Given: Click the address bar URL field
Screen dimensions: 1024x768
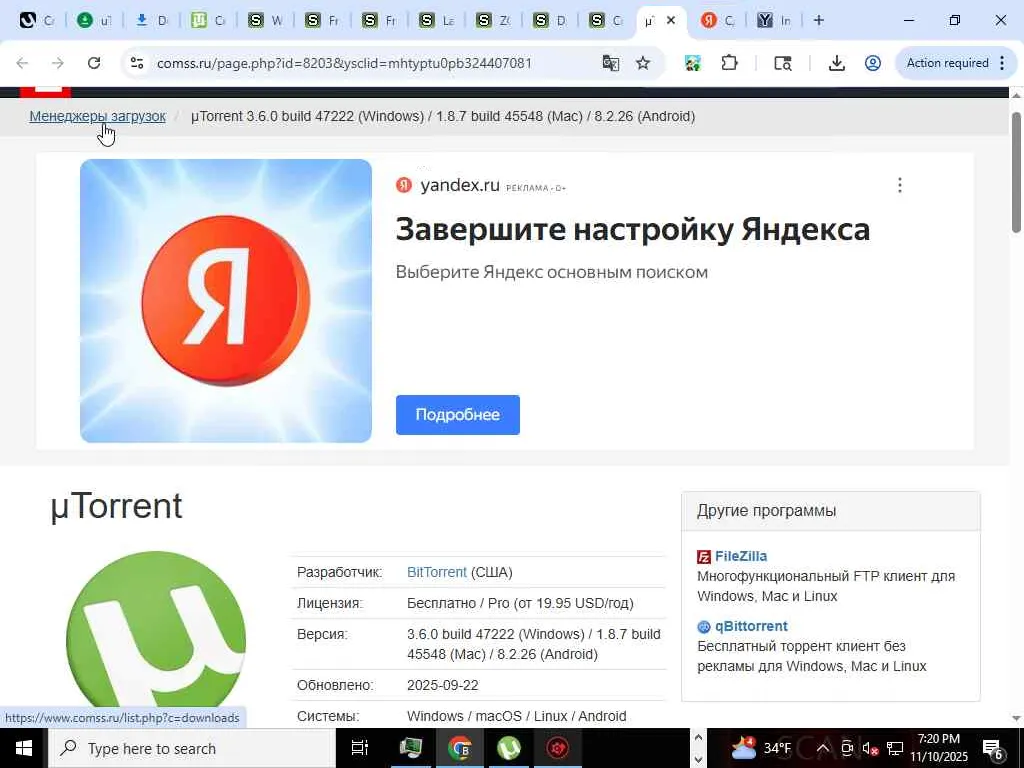Looking at the screenshot, I should [x=344, y=63].
